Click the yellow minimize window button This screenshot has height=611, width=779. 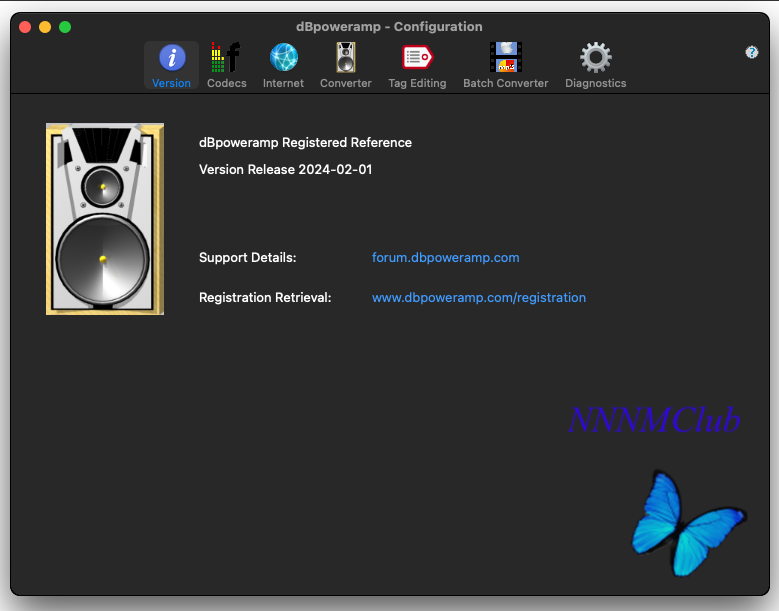(x=45, y=27)
